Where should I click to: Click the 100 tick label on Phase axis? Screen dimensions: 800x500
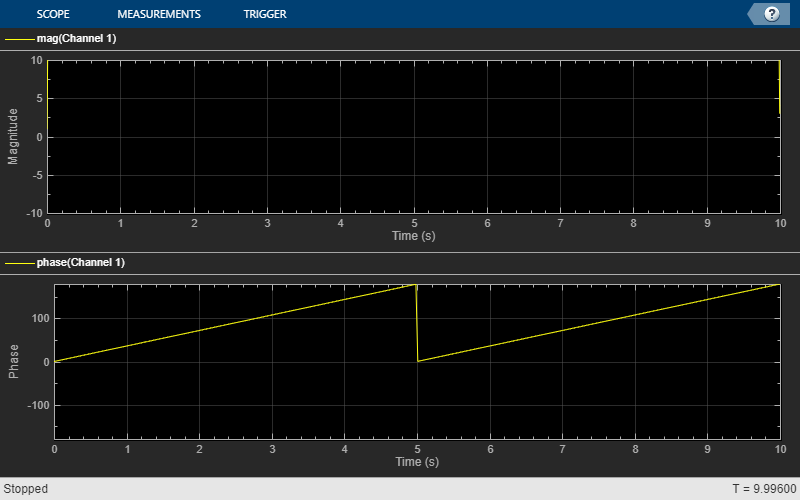(x=40, y=318)
